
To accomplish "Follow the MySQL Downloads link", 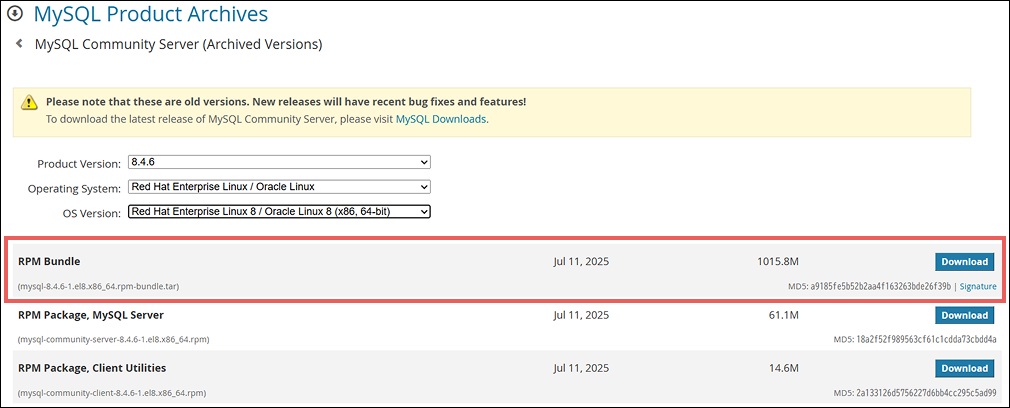I will [x=441, y=119].
